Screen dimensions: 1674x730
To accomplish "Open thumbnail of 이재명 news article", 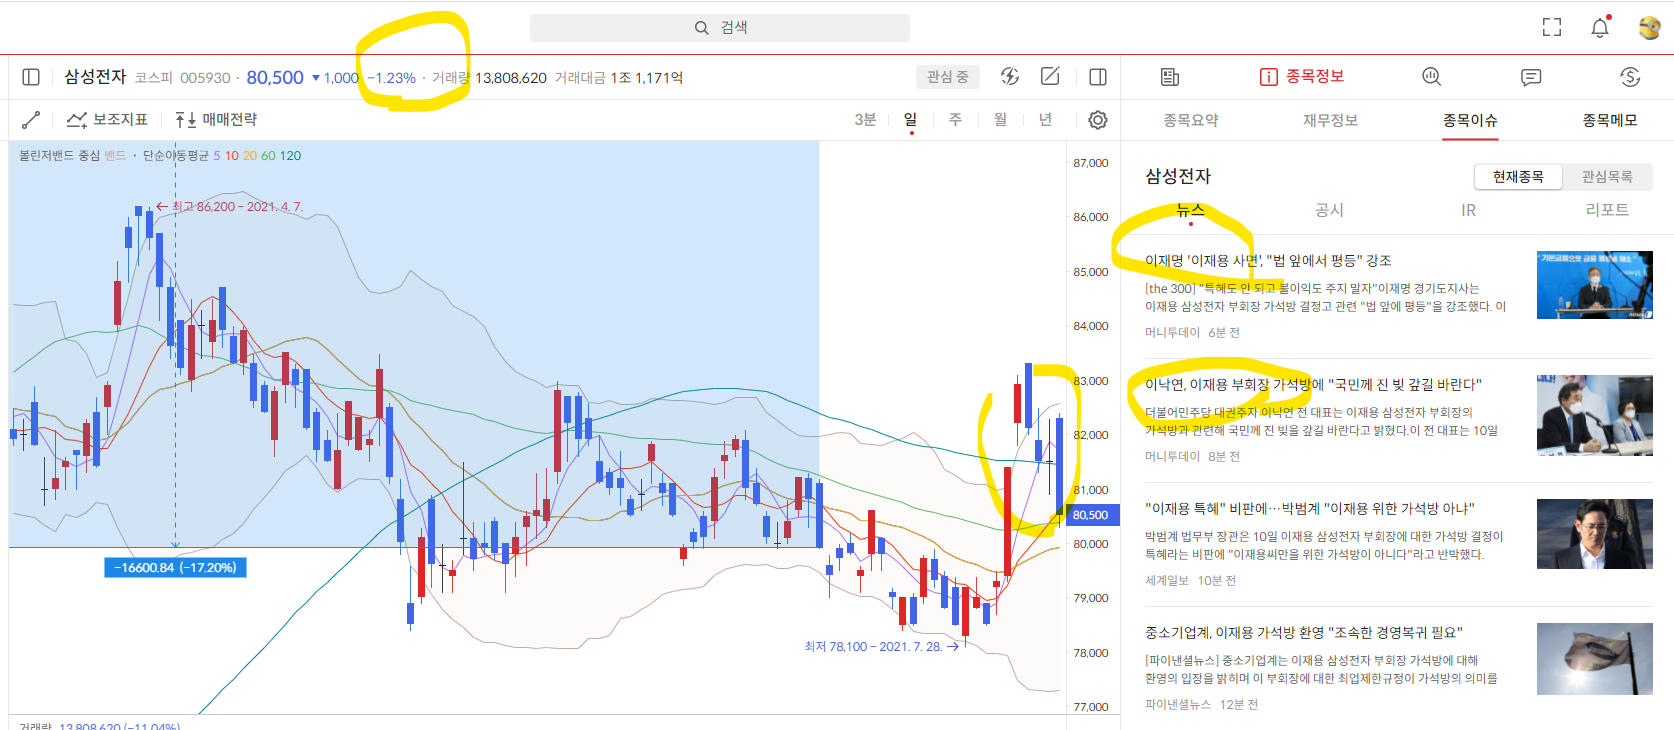I will click(1595, 285).
